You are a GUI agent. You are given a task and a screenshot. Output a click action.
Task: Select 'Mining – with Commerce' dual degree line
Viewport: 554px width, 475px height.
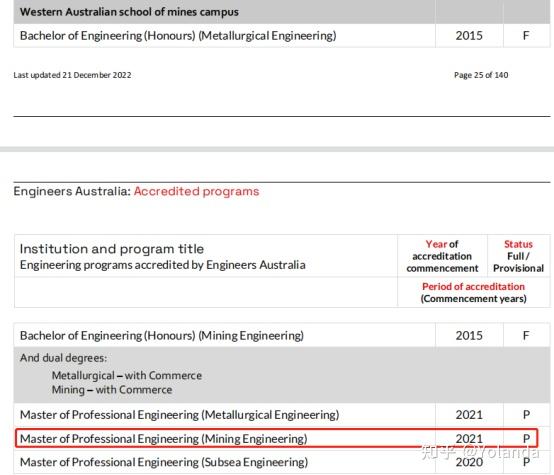click(x=112, y=390)
